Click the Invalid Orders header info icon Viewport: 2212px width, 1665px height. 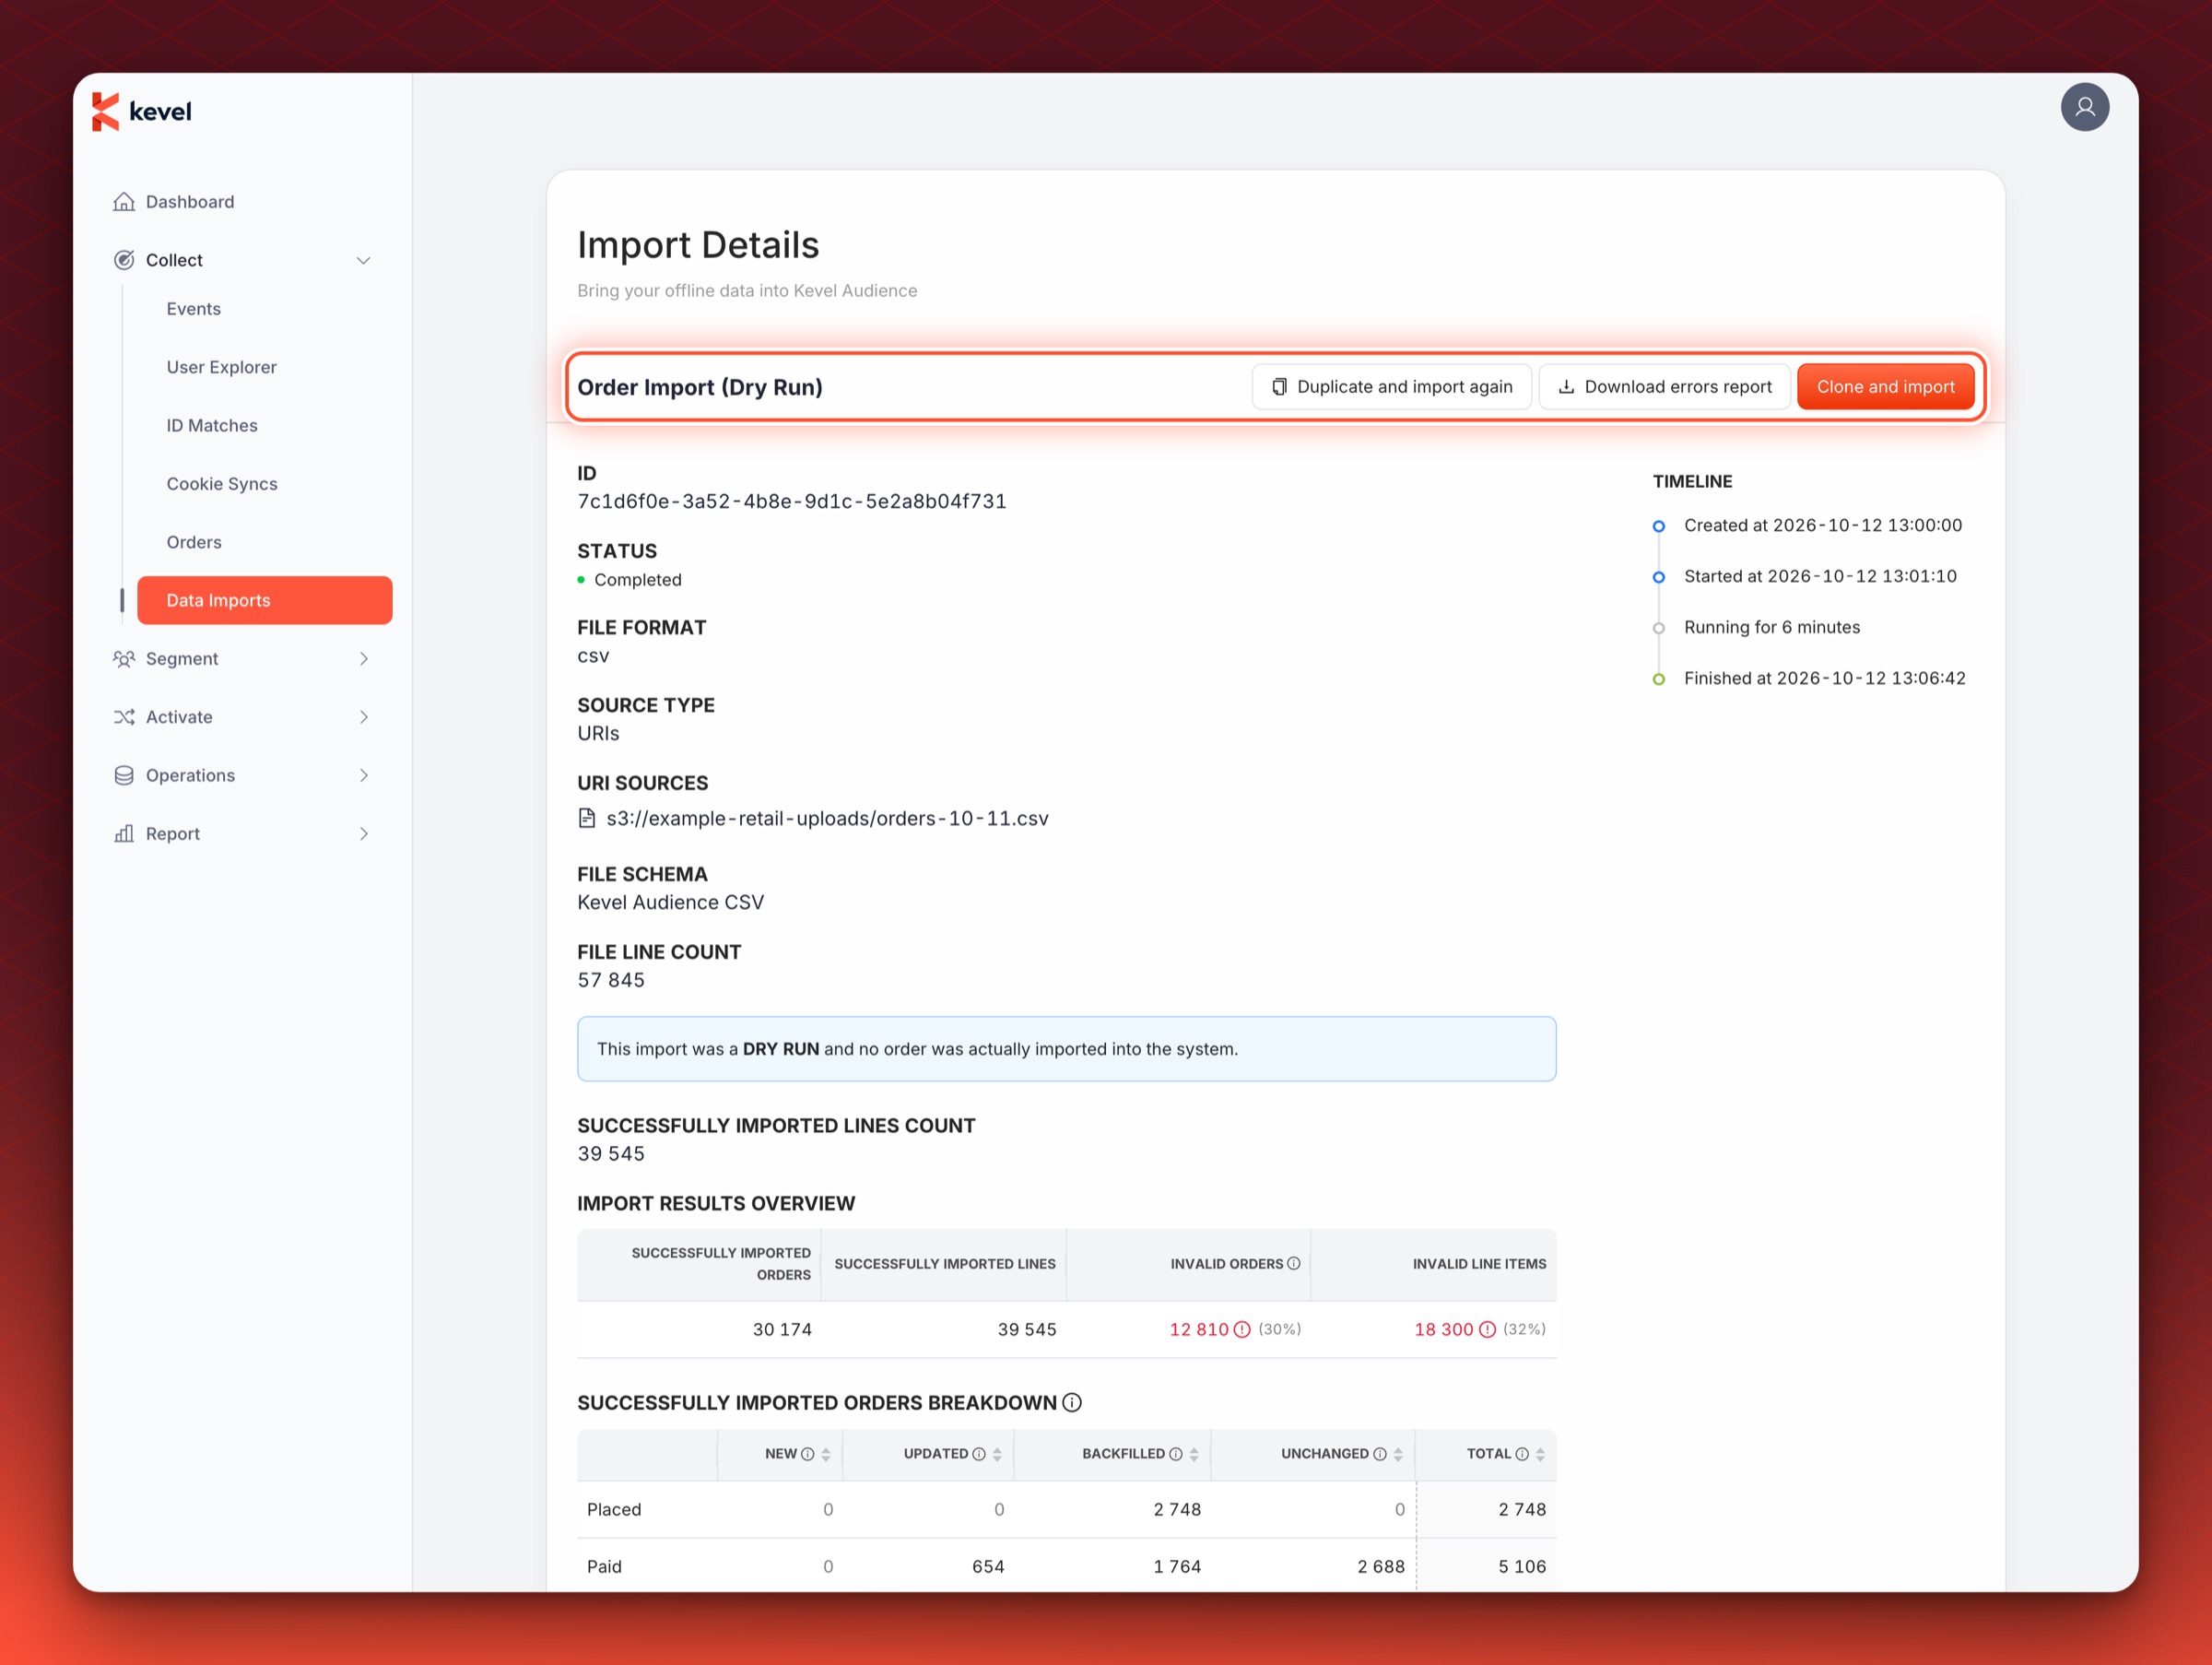[x=1293, y=1264]
